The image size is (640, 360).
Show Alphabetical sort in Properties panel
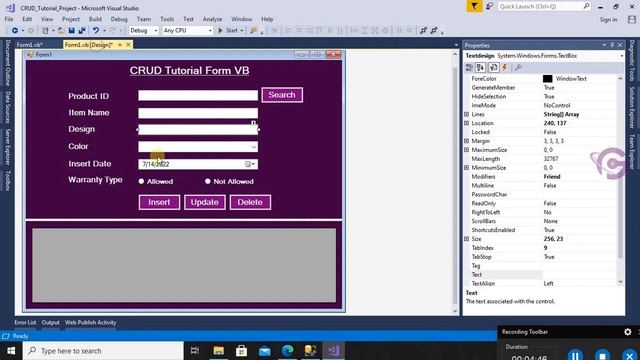click(x=480, y=68)
